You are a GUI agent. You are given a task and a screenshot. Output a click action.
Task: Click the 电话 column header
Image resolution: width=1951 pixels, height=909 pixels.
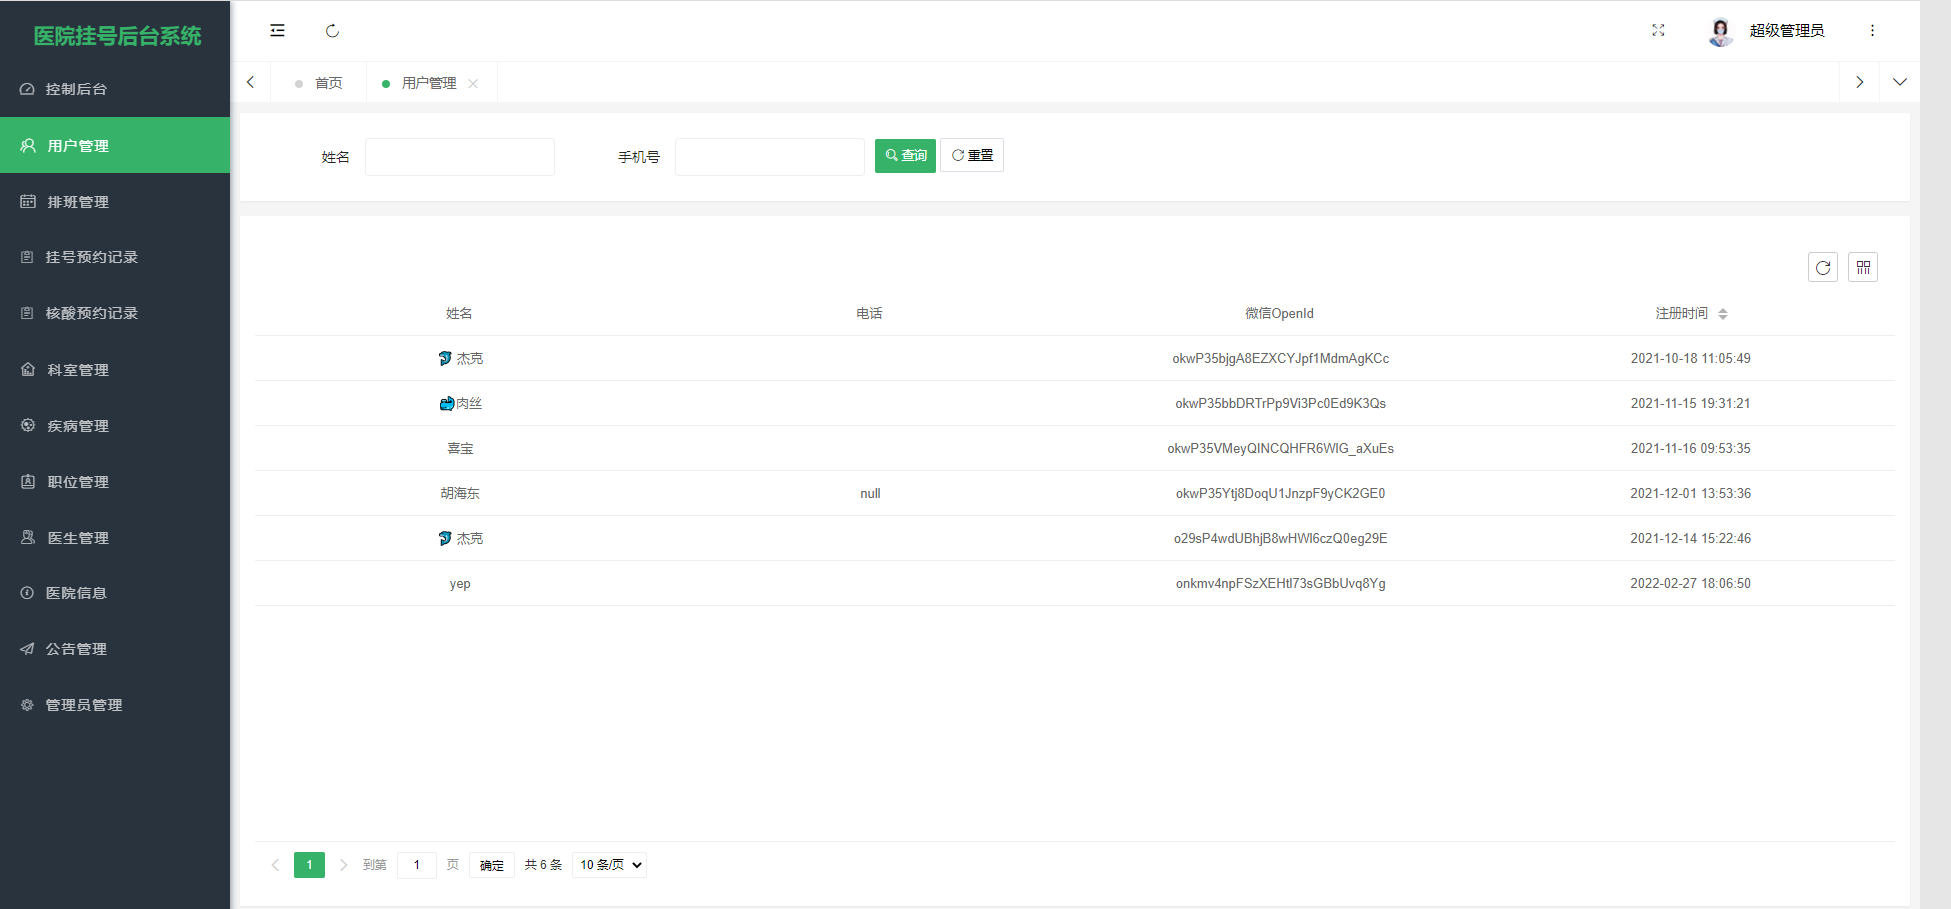[869, 313]
